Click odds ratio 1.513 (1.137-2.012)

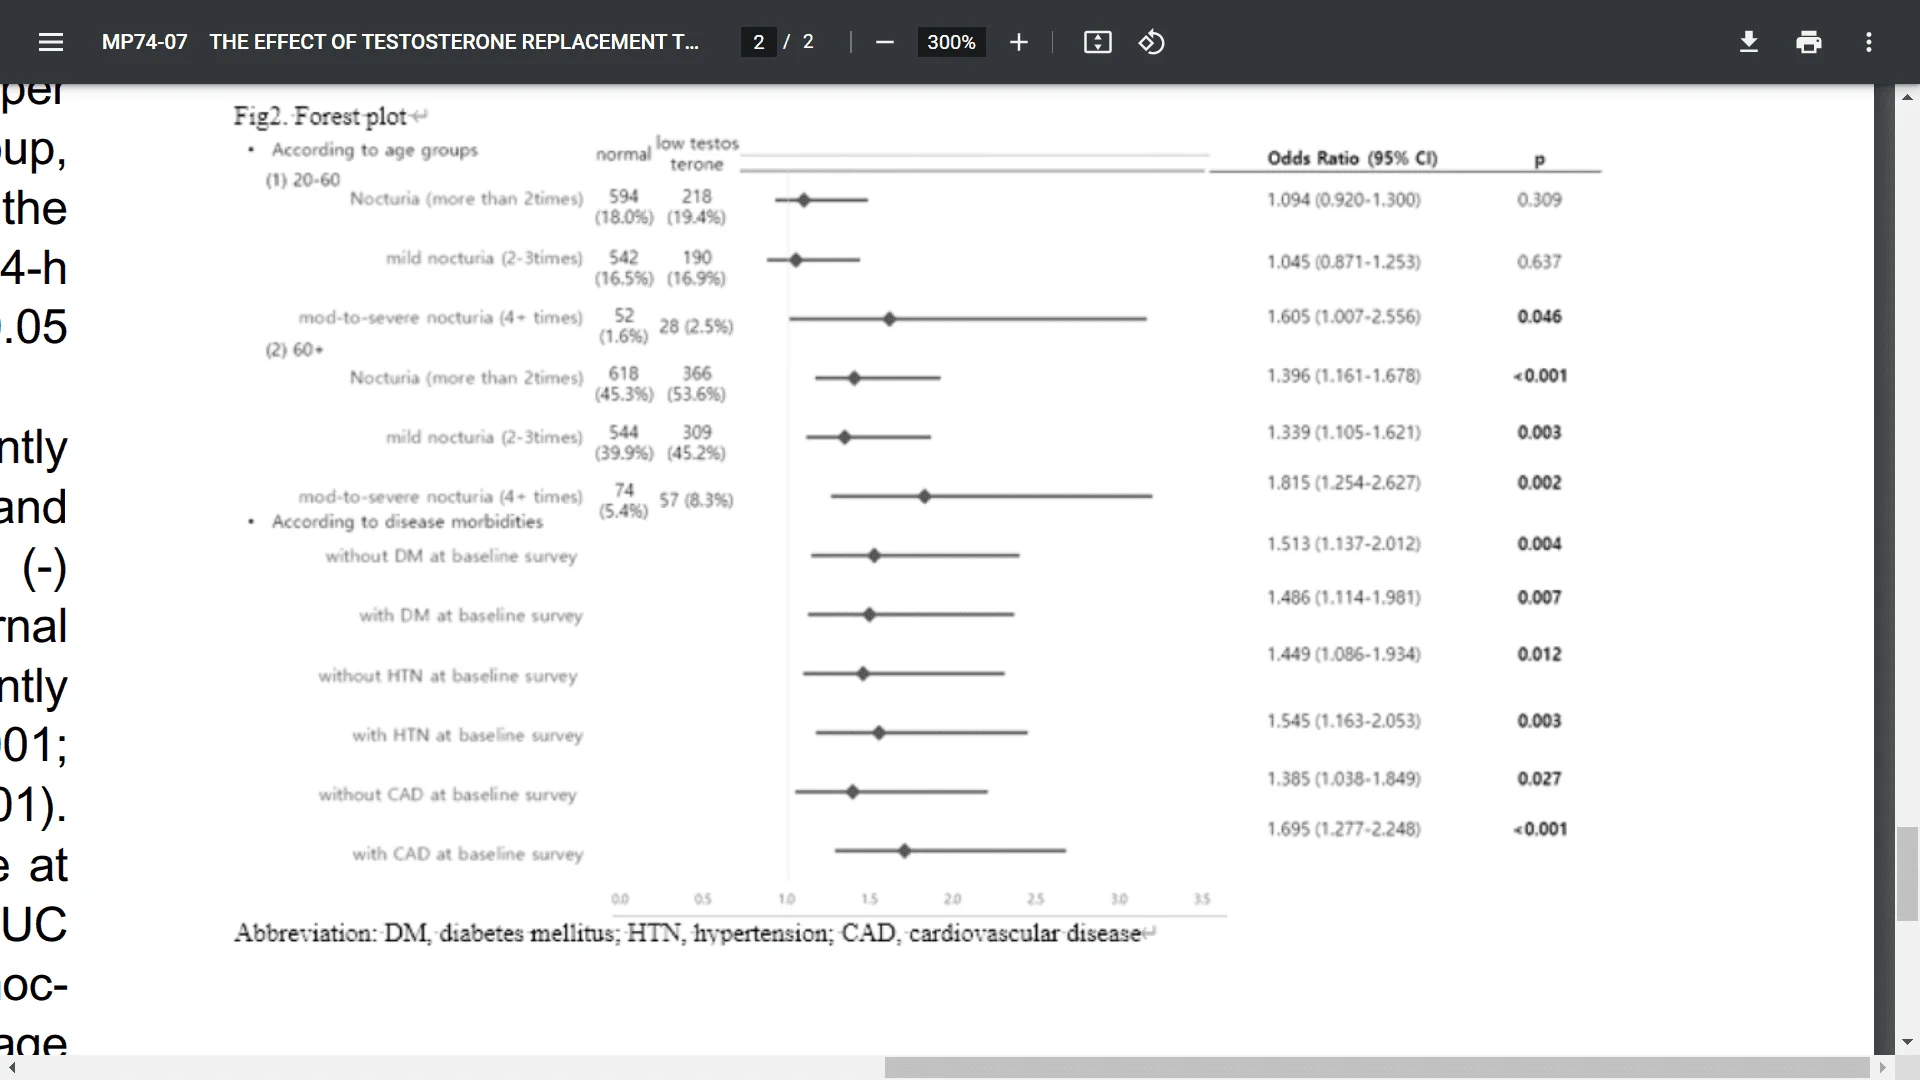1343,543
